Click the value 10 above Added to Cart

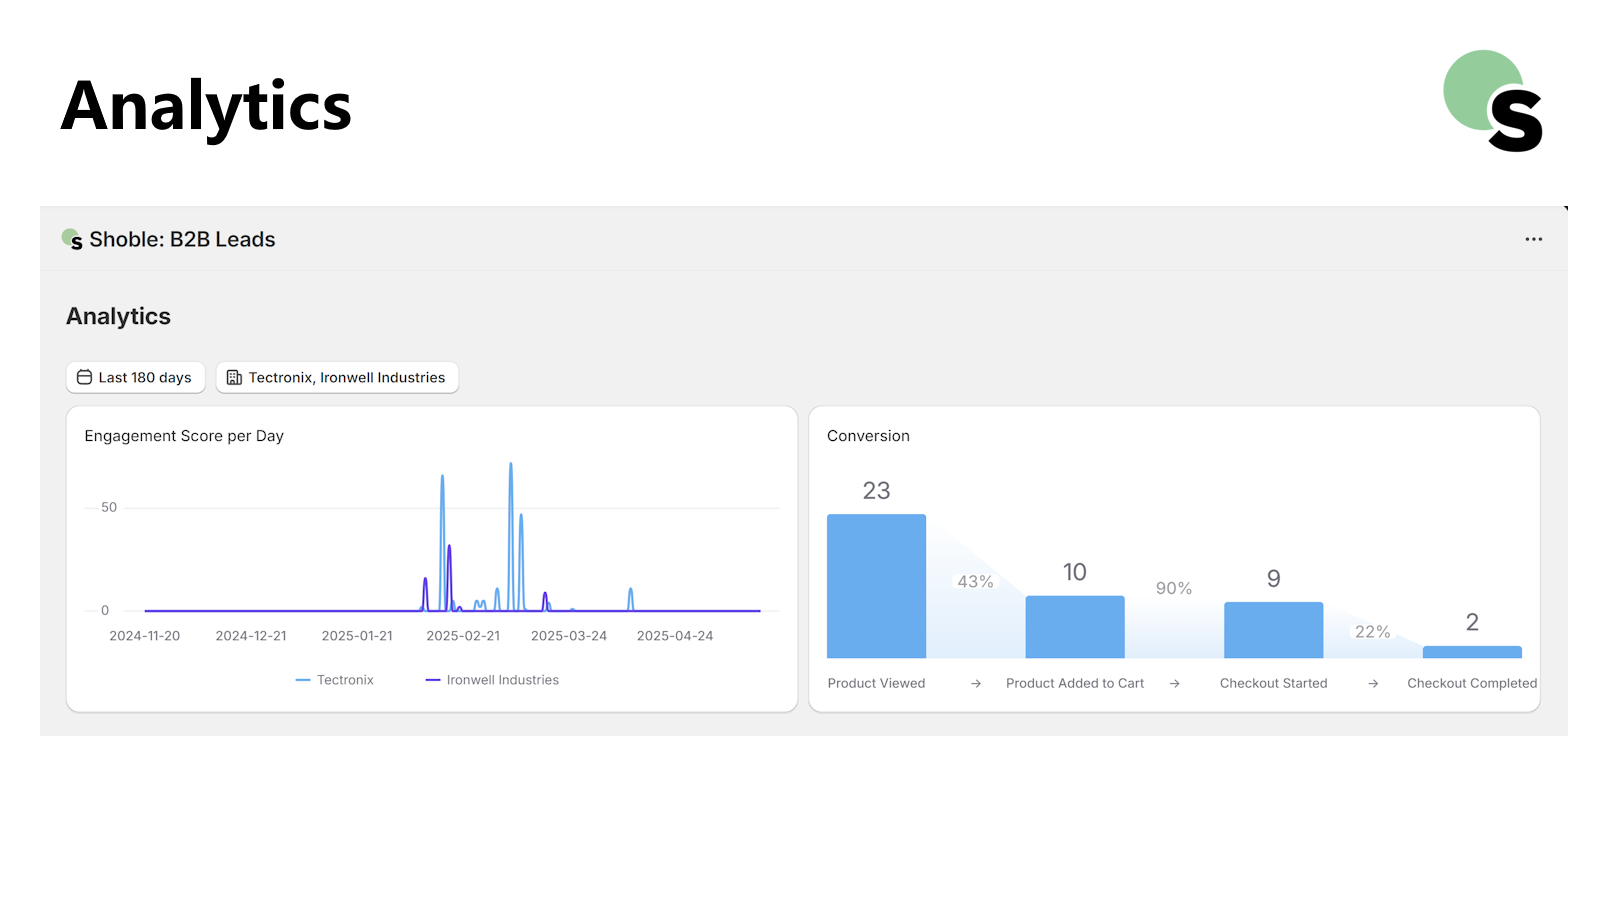[1075, 572]
